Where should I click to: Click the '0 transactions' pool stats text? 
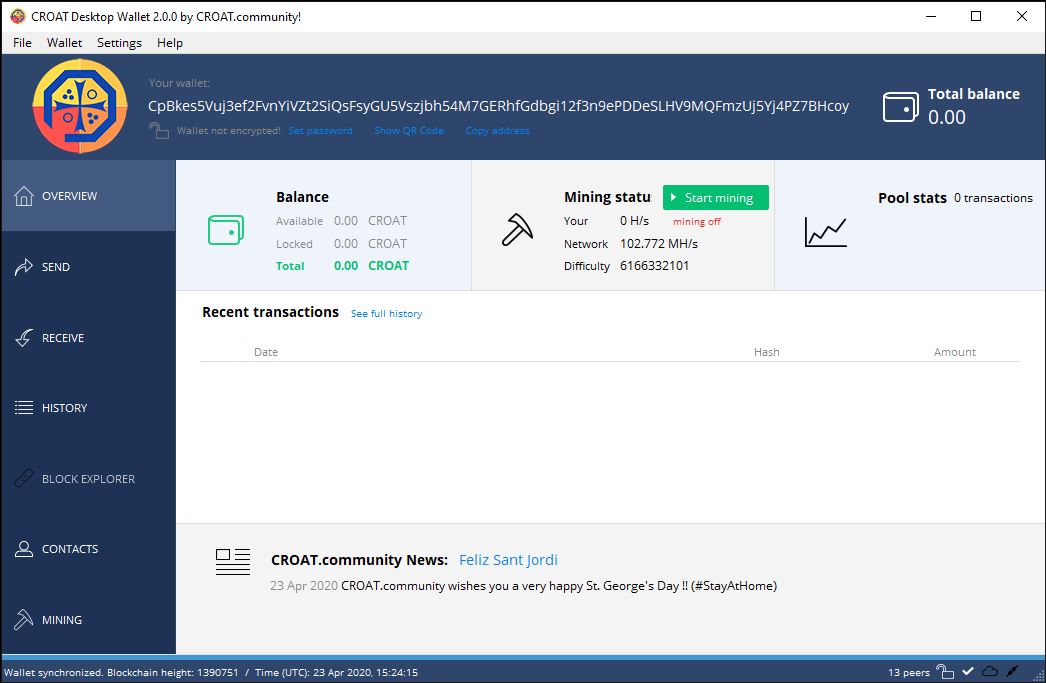pyautogui.click(x=993, y=197)
